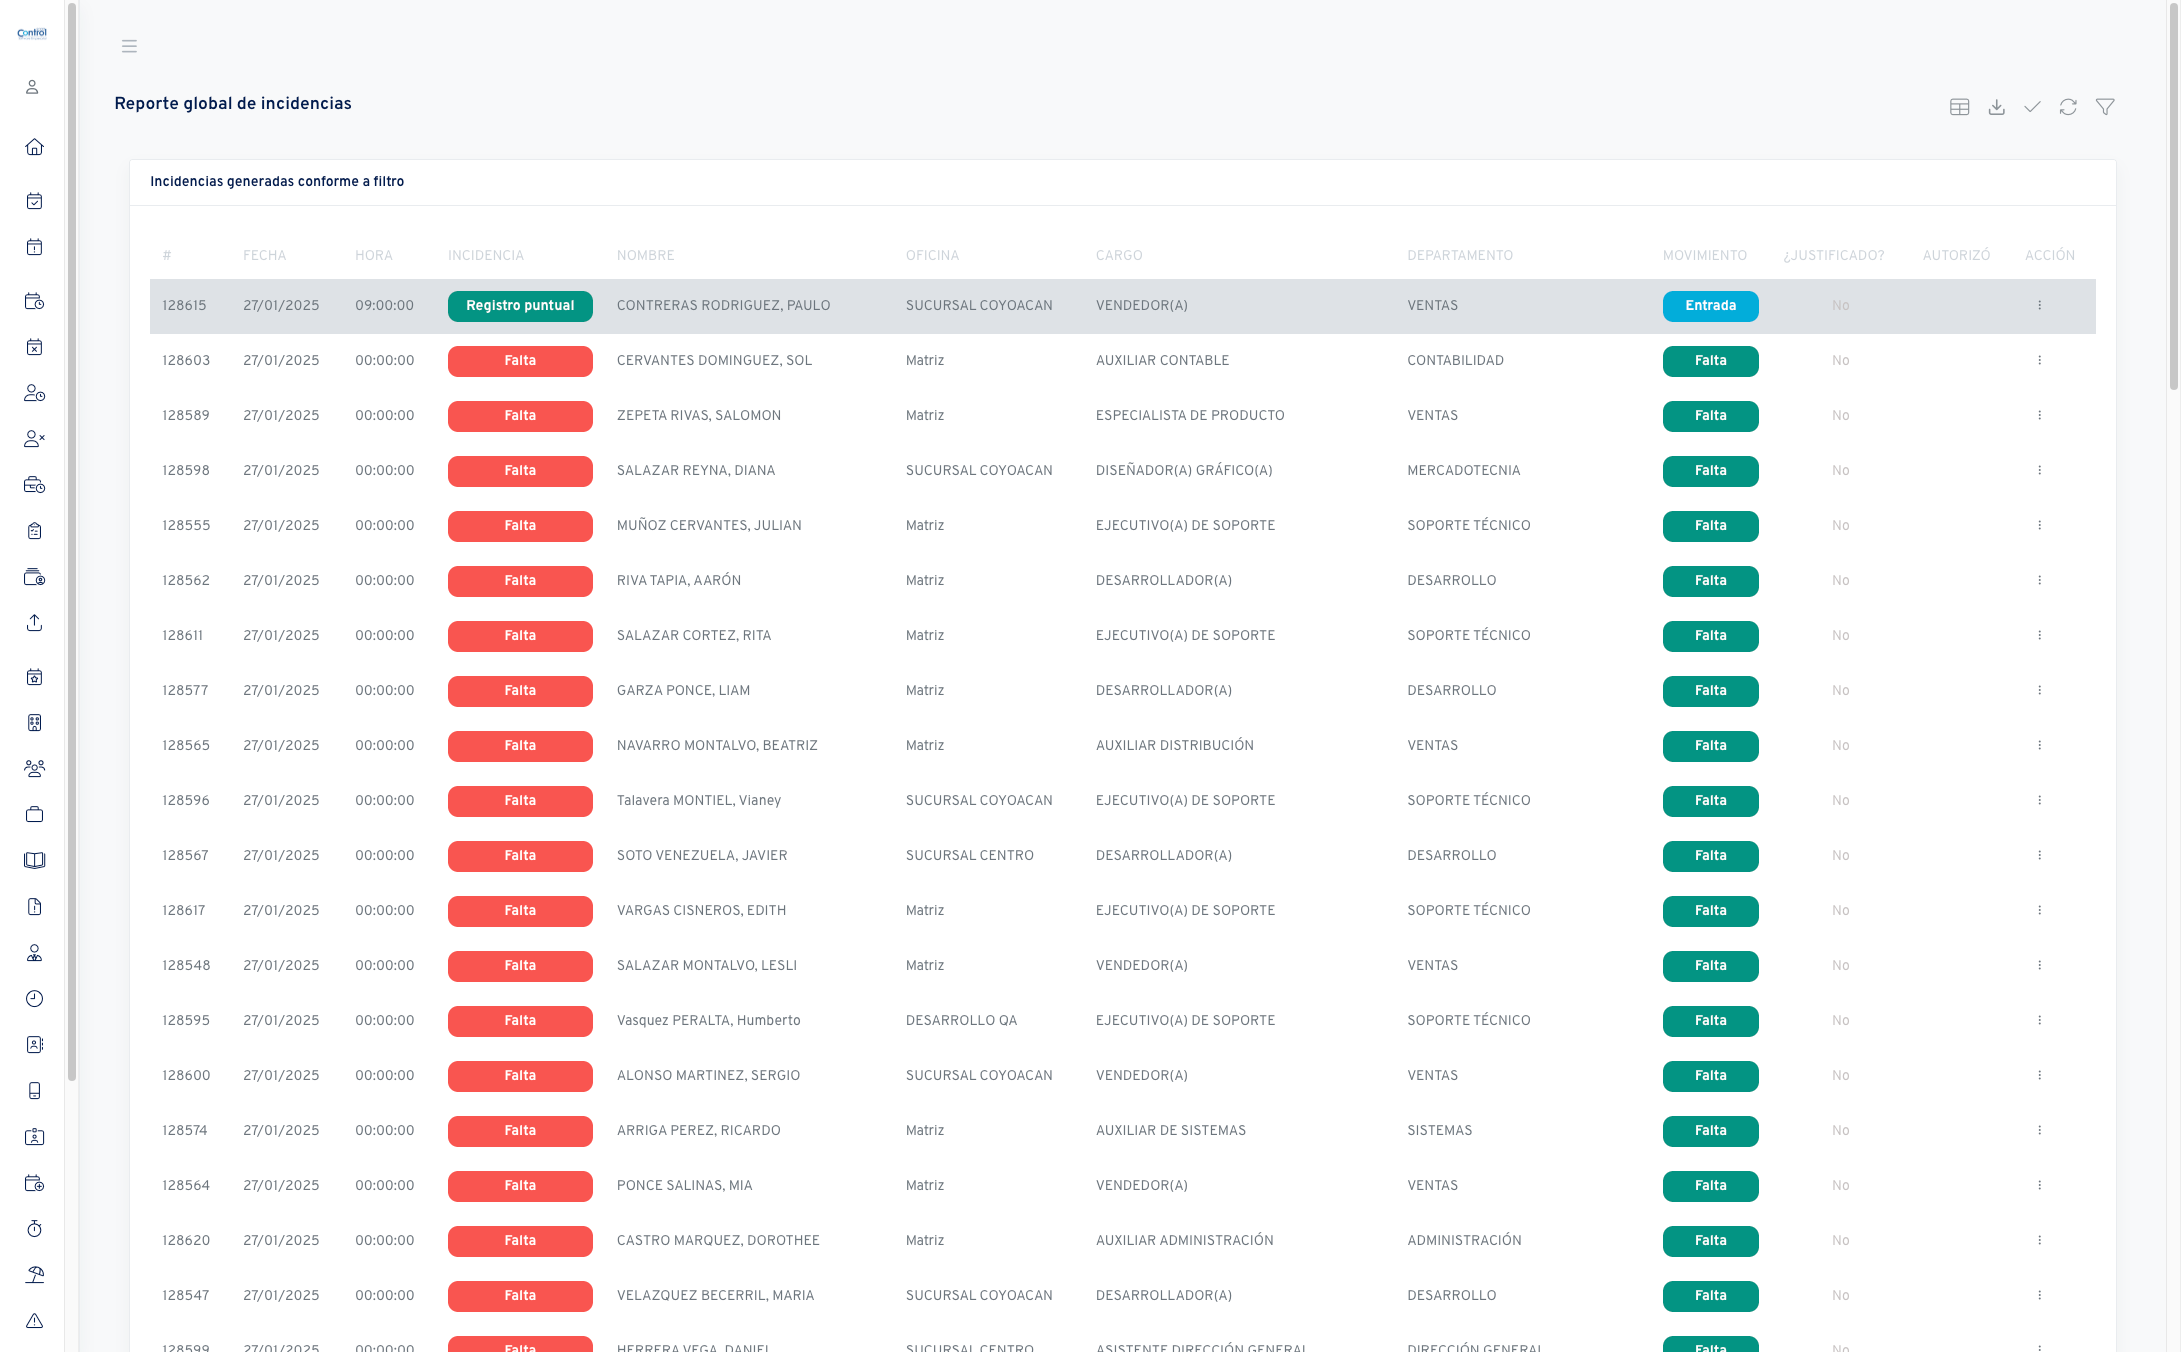
Task: Open the calendar-with-checkmark sidebar icon
Action: click(x=34, y=201)
